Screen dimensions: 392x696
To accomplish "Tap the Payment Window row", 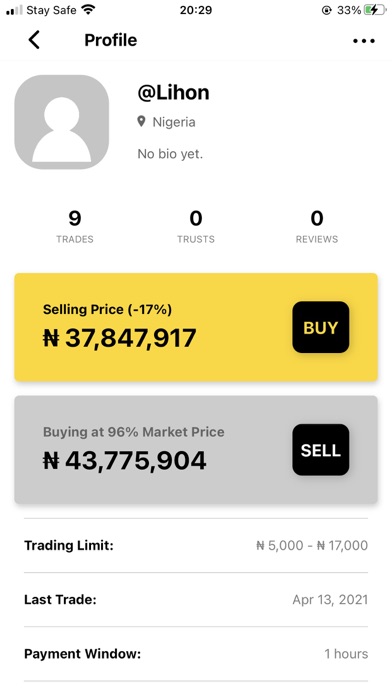I will click(x=196, y=654).
